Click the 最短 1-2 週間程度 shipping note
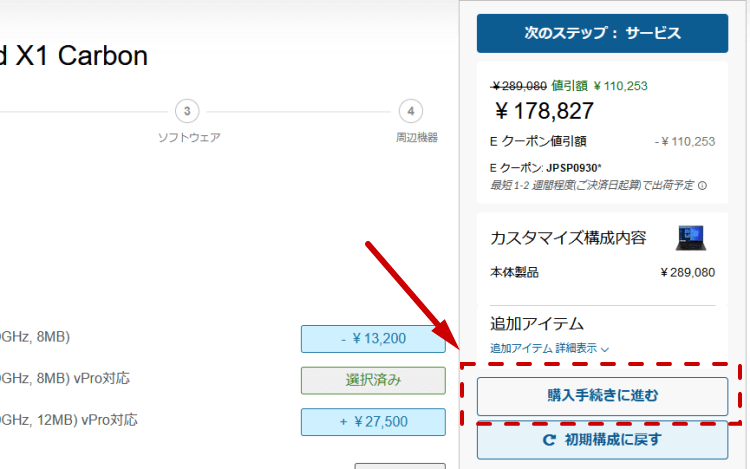The image size is (750, 469). point(592,185)
